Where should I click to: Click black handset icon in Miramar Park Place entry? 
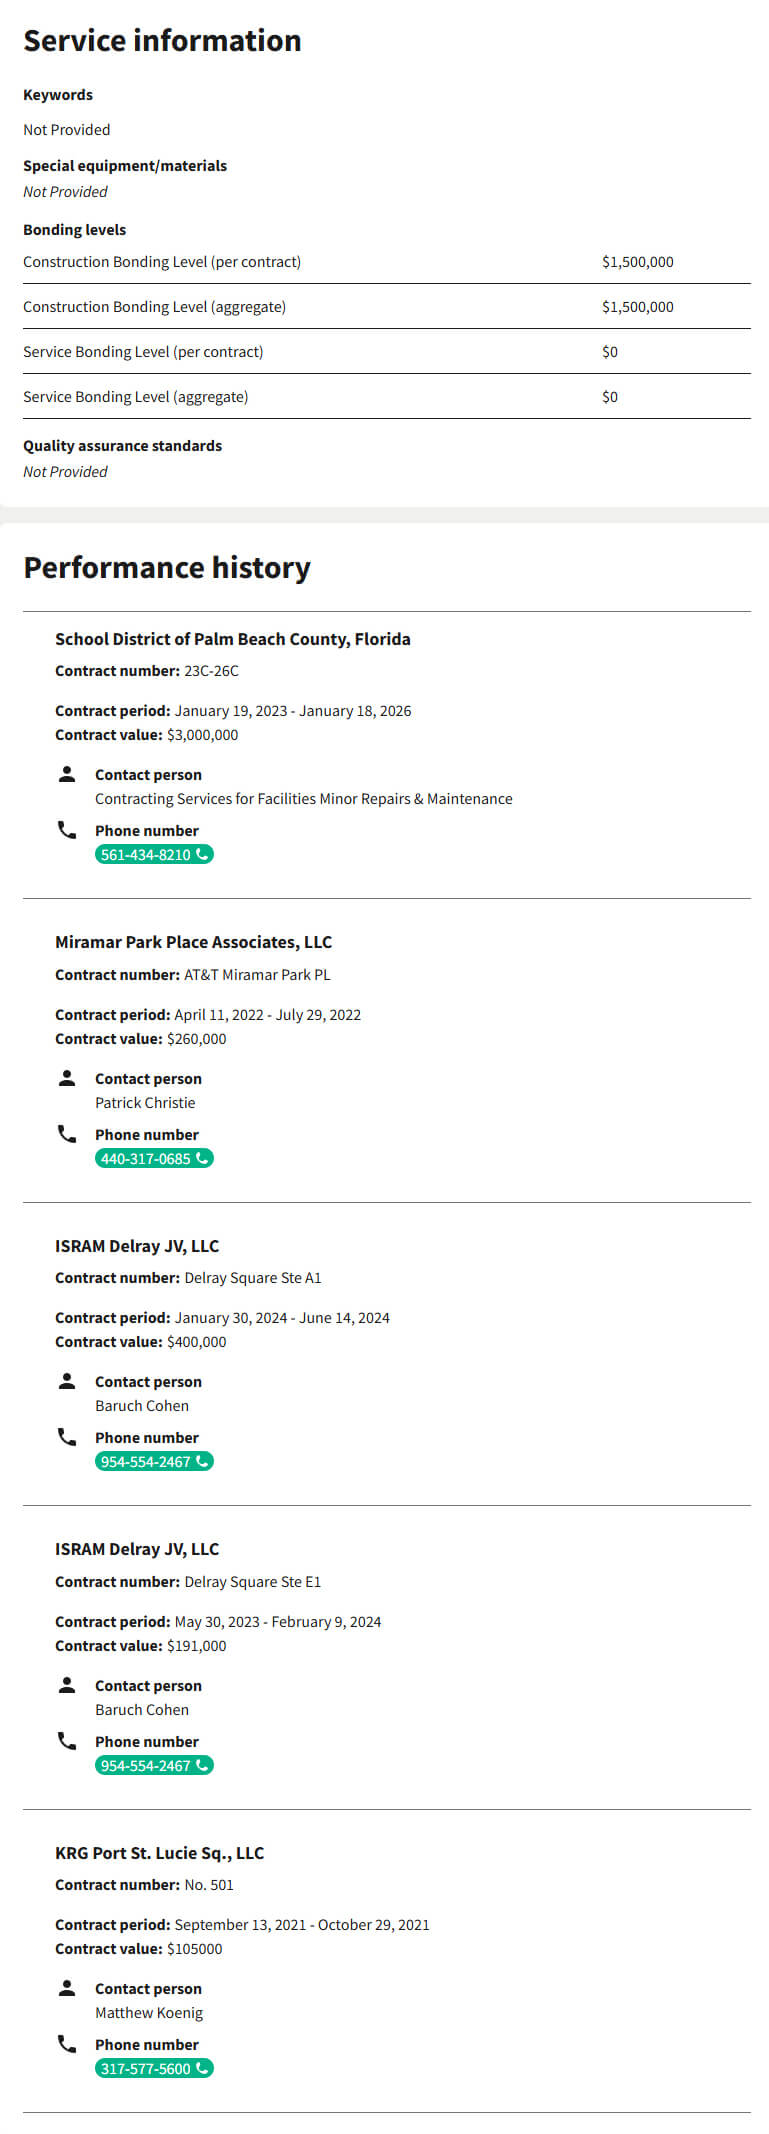coord(67,1134)
